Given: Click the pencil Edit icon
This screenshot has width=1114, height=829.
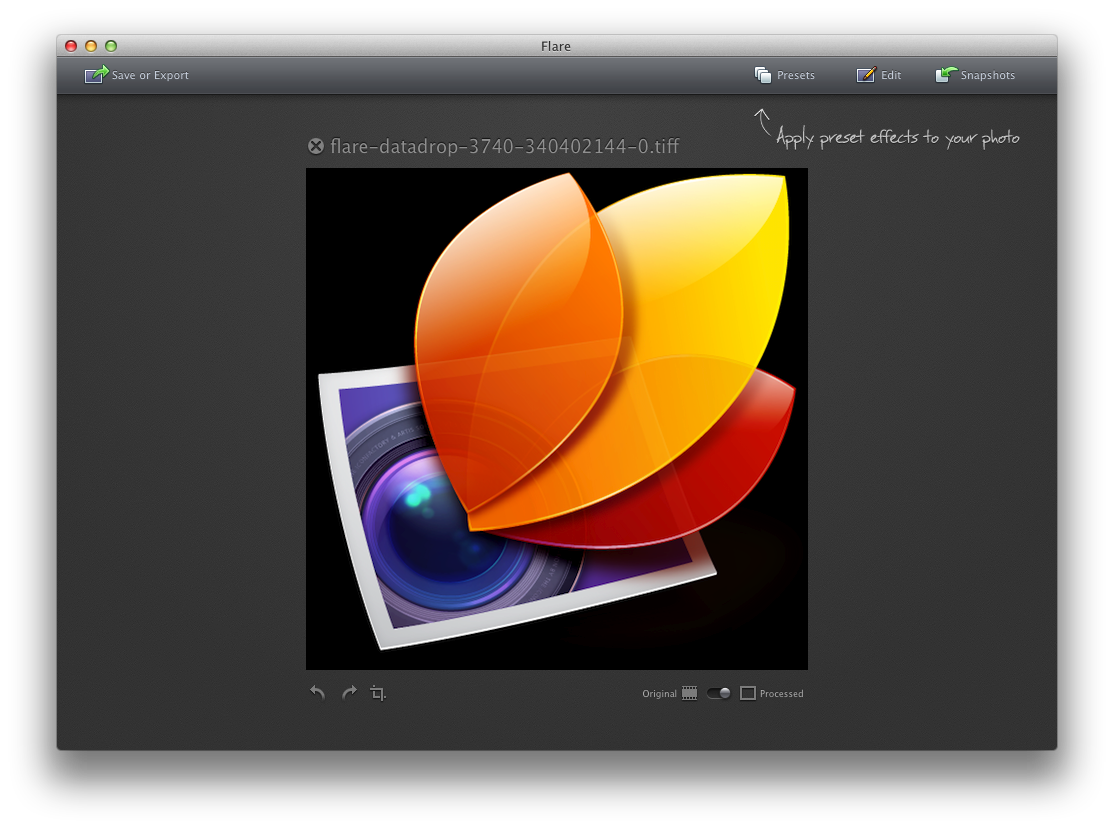Looking at the screenshot, I should [866, 75].
